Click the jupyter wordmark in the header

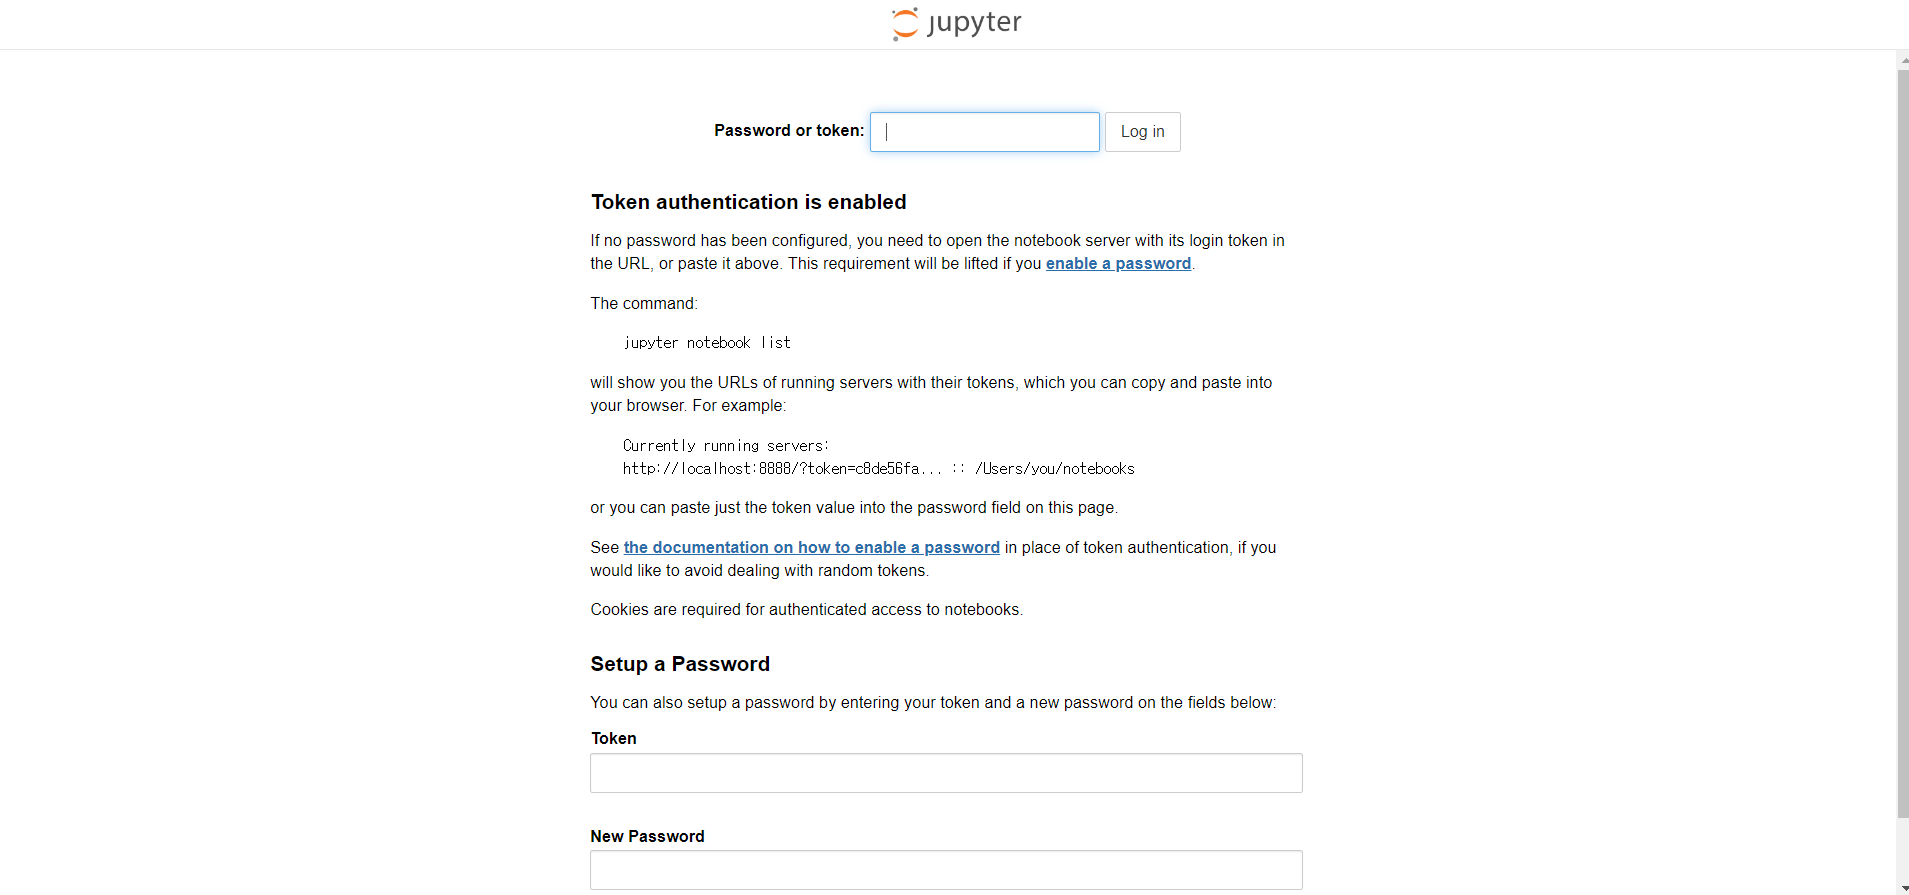coord(974,23)
